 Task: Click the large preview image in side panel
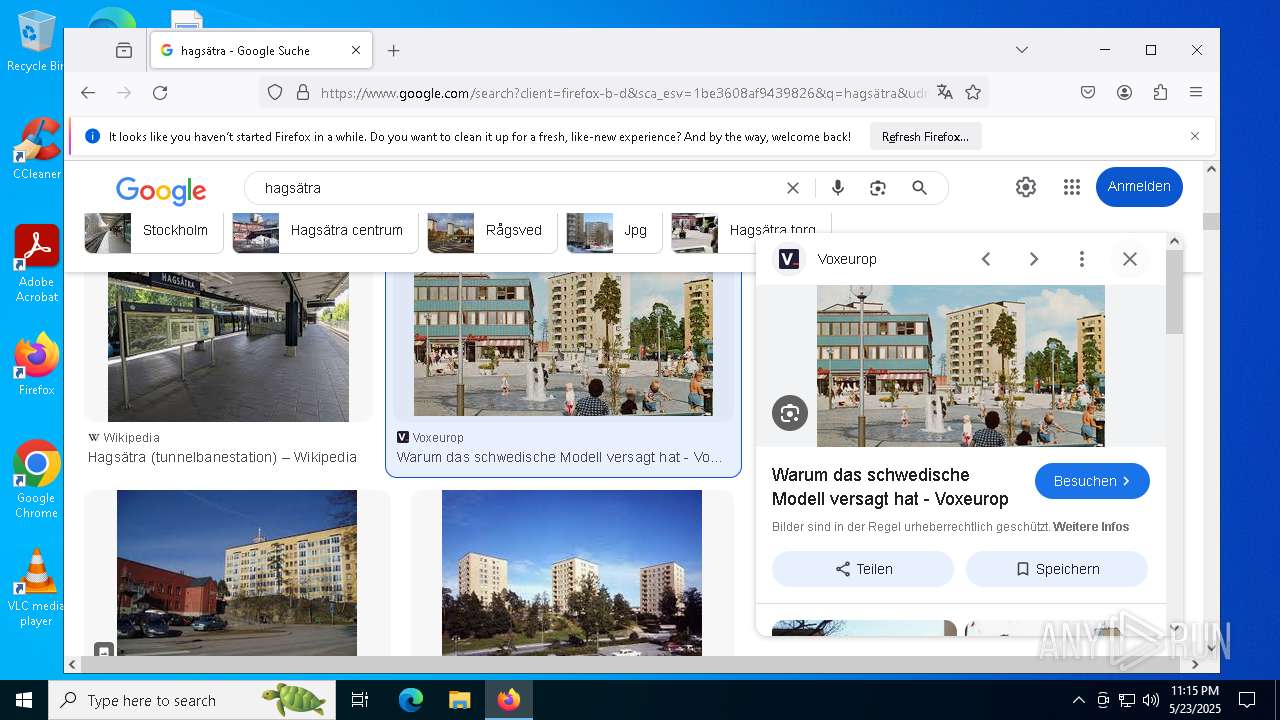961,366
